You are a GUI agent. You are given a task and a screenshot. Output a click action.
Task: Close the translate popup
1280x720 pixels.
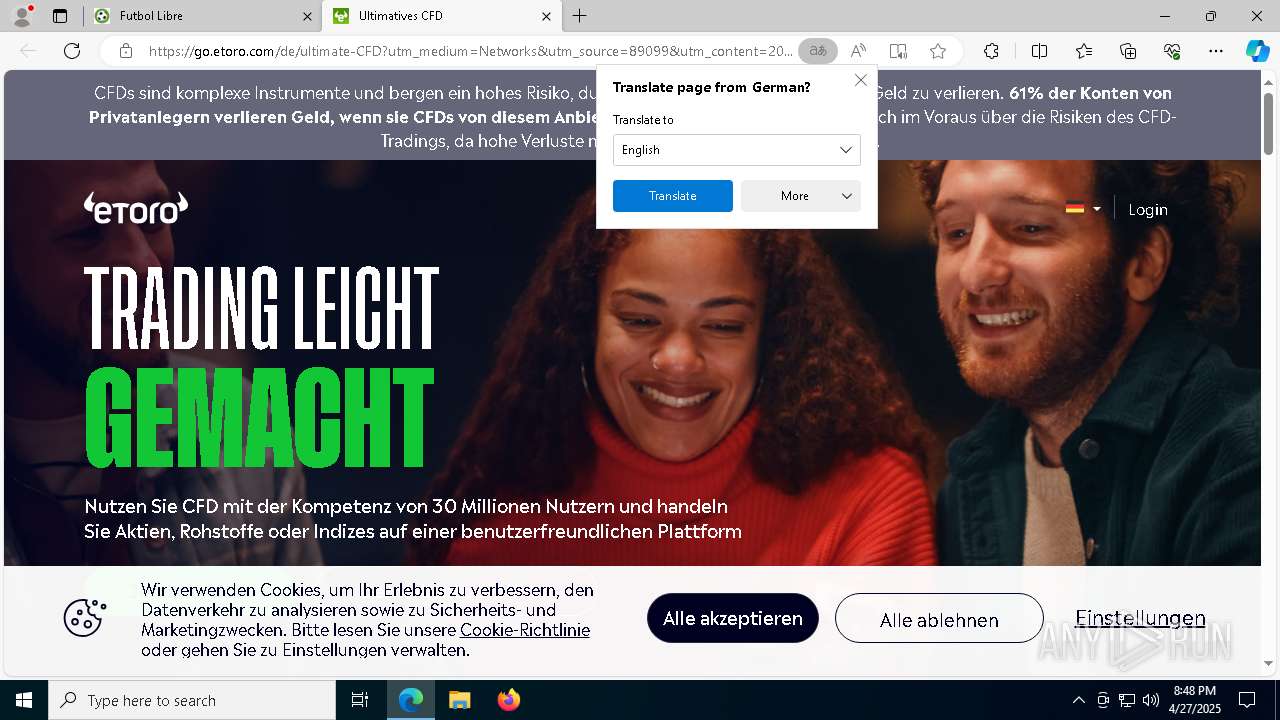click(860, 80)
